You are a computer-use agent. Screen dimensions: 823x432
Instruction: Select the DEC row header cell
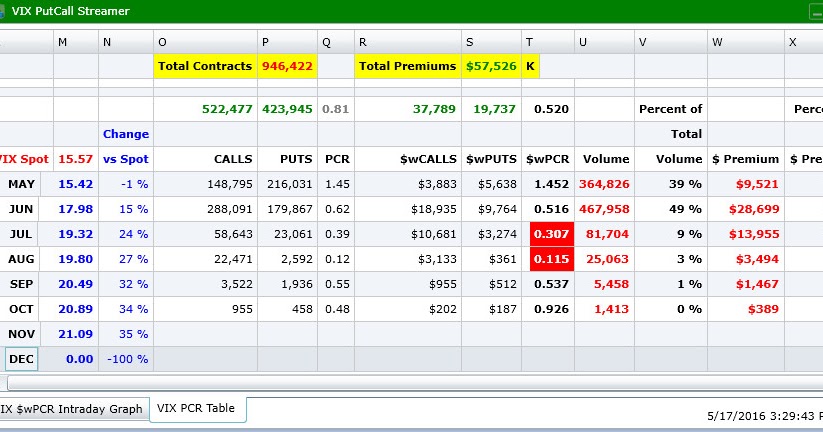pos(22,360)
